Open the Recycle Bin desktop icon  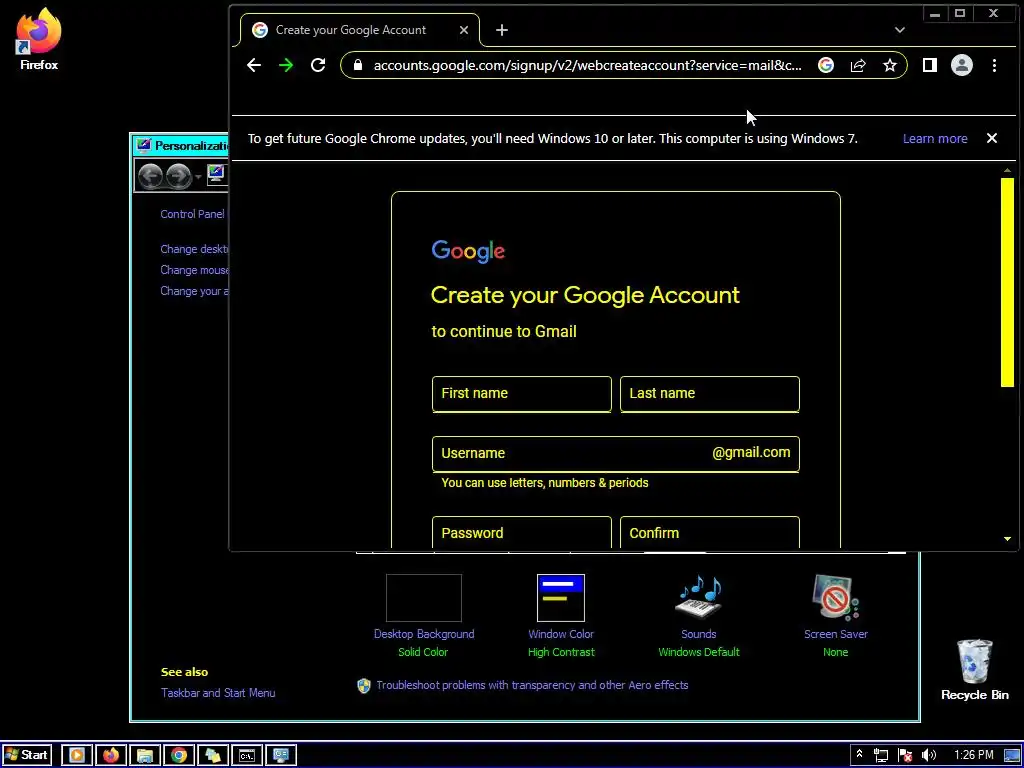(974, 669)
